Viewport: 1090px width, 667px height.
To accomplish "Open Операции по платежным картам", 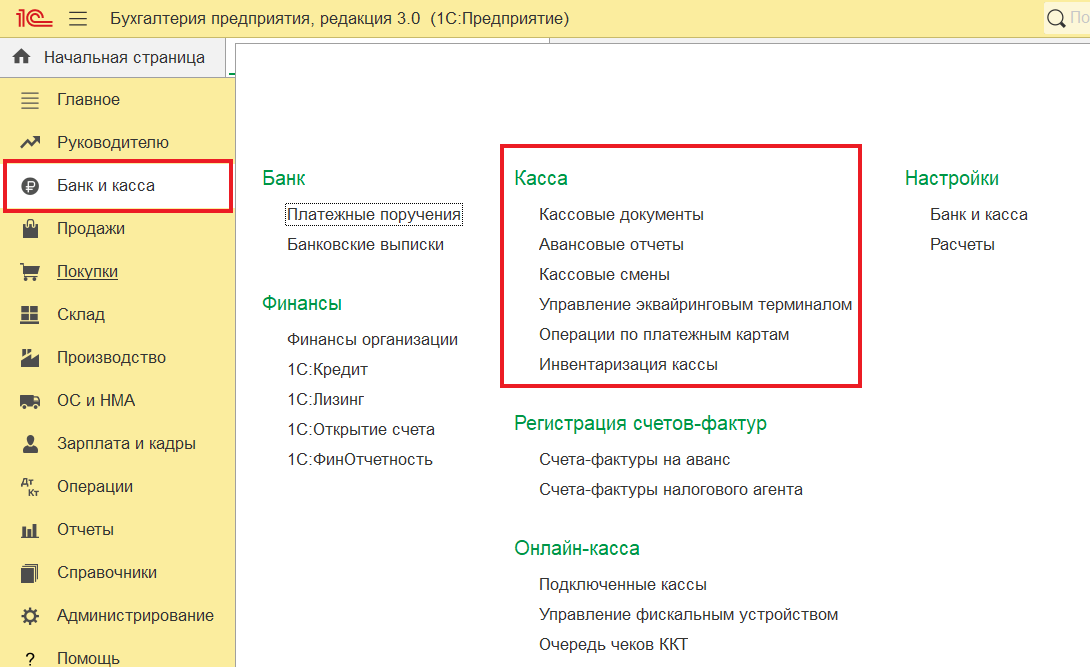I will pos(665,334).
